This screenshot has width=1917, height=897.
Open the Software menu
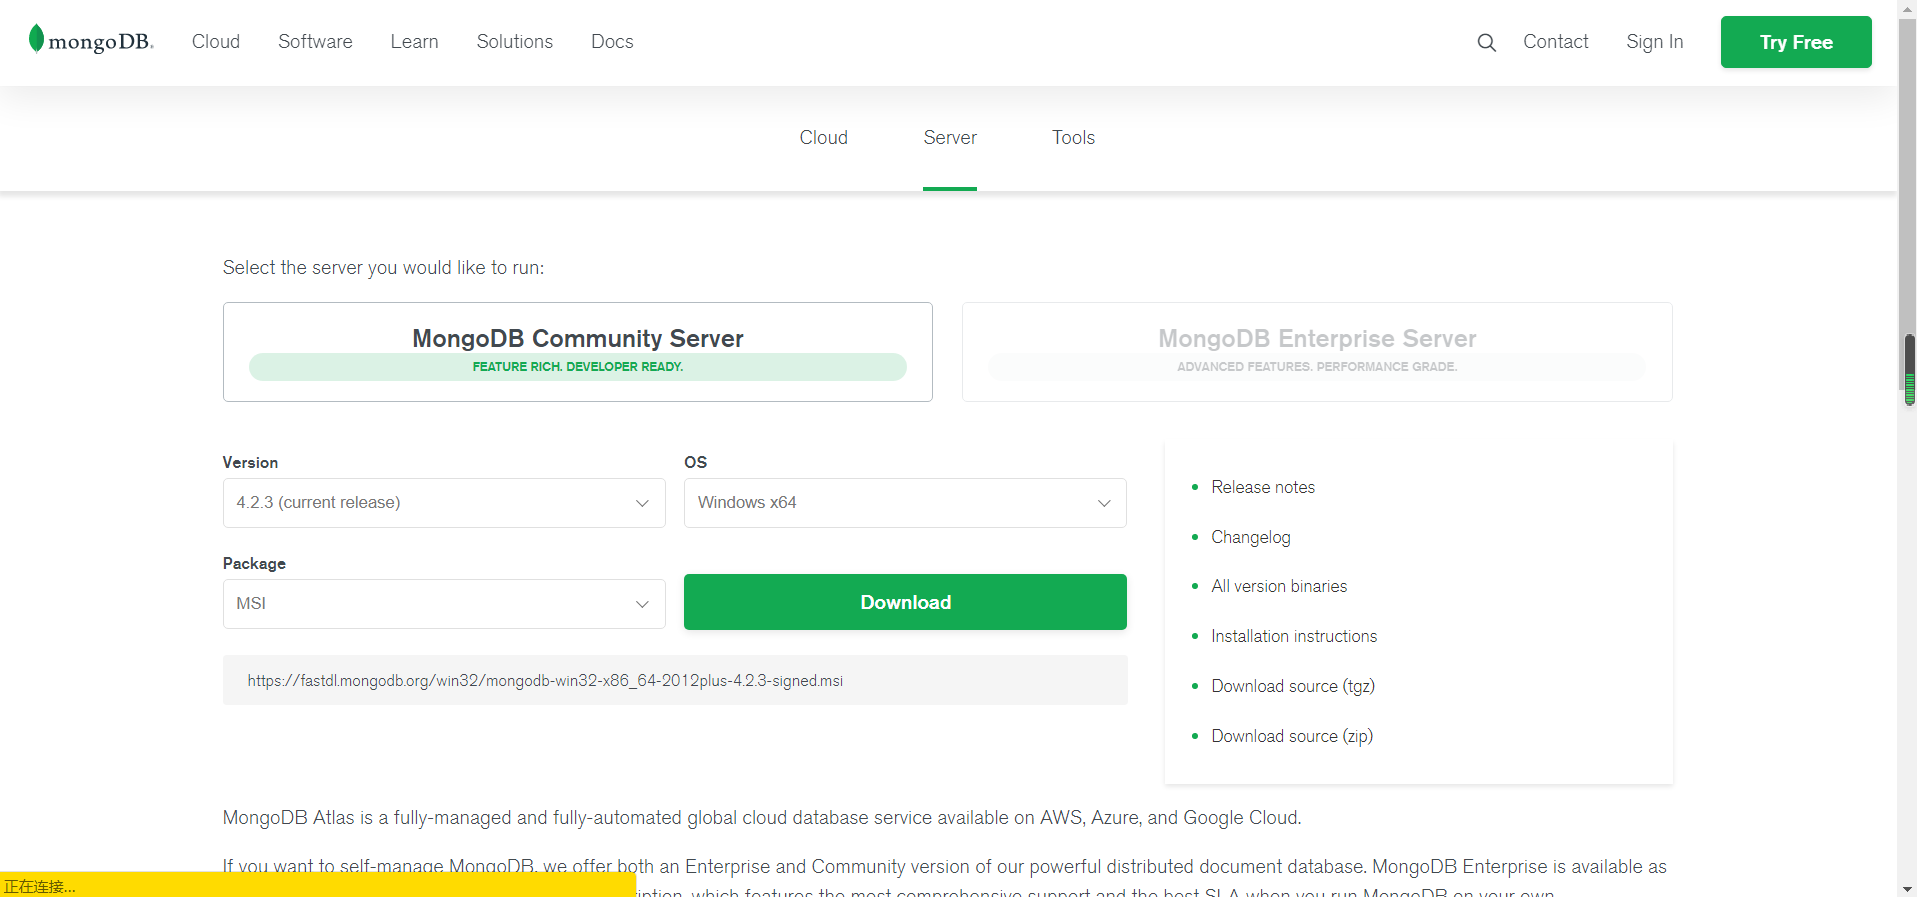tap(315, 41)
